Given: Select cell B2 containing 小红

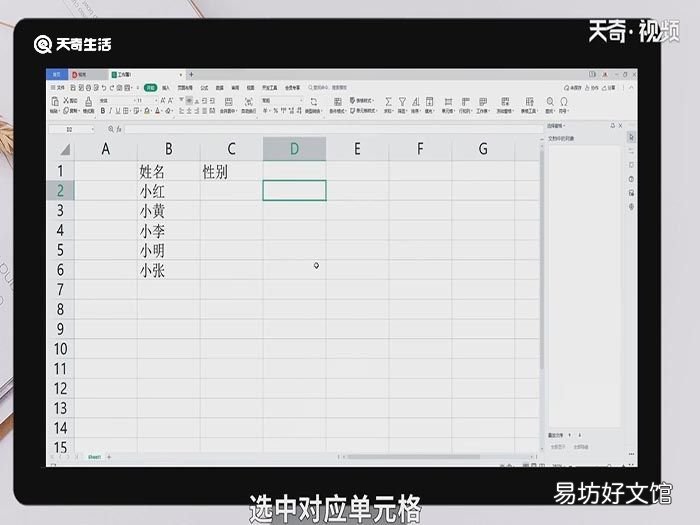Looking at the screenshot, I should pyautogui.click(x=168, y=191).
